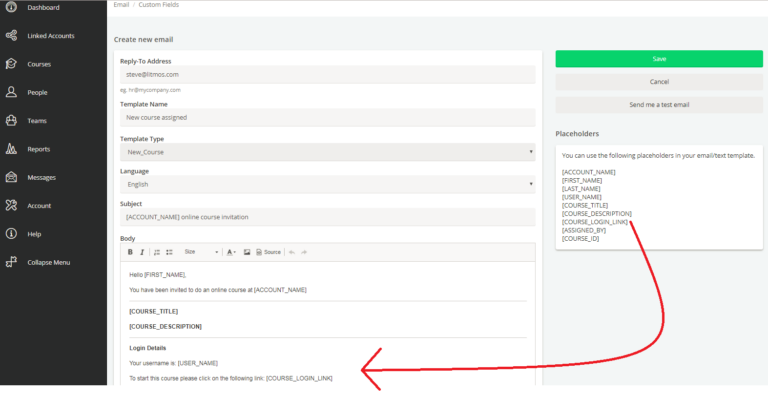Screen dimensions: 768x397
Task: Click [COURSE_ID] in placeholders list
Action: click(x=580, y=238)
